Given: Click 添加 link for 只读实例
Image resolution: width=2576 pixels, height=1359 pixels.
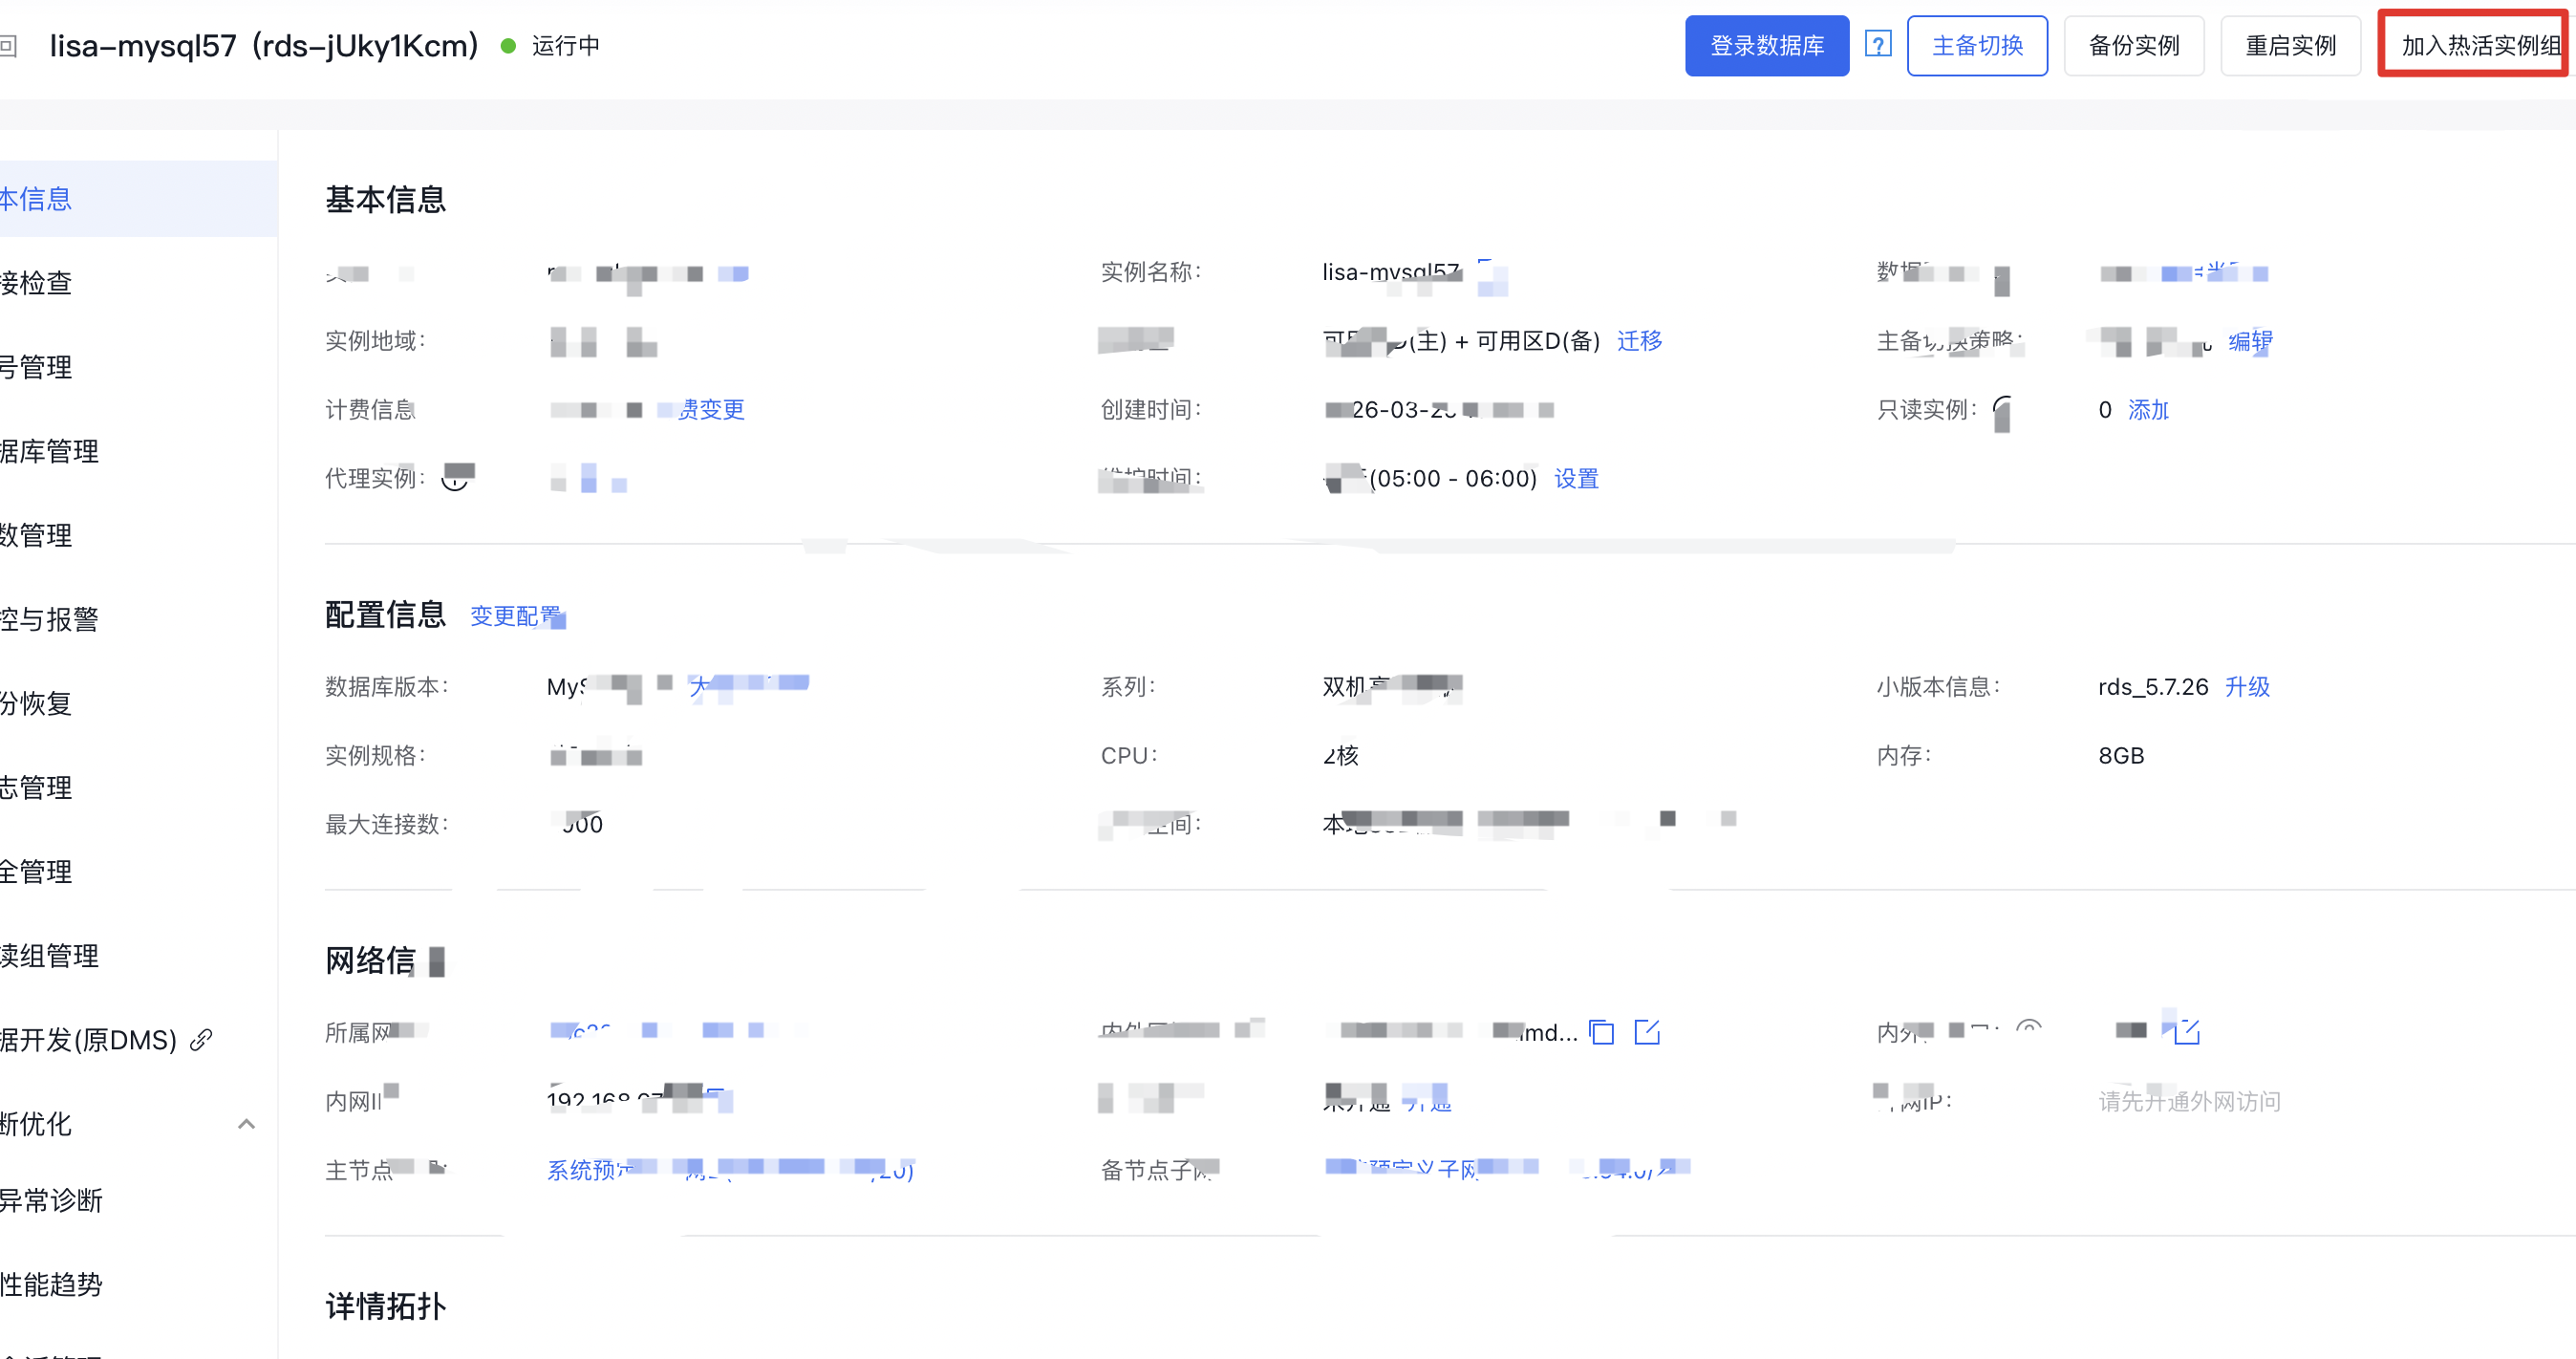Looking at the screenshot, I should 2147,410.
